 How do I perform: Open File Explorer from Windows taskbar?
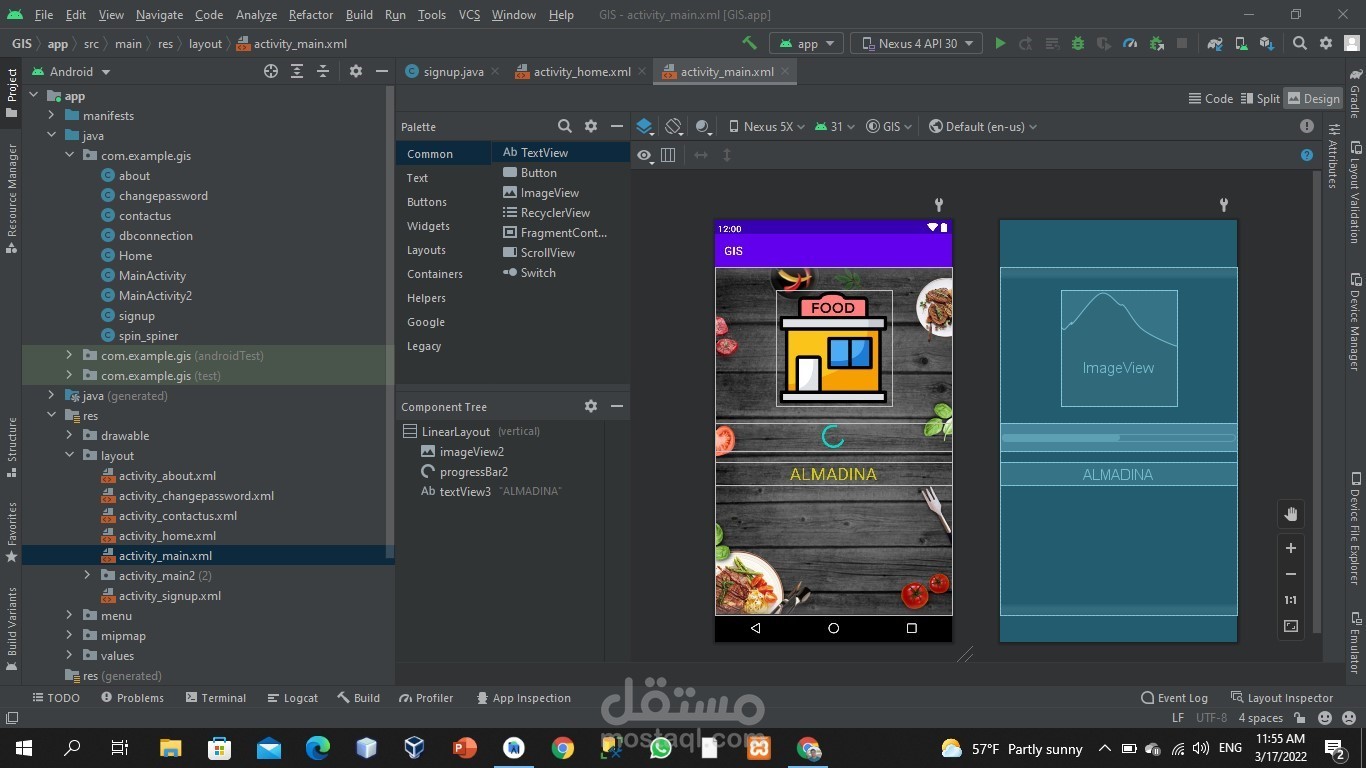pyautogui.click(x=171, y=748)
